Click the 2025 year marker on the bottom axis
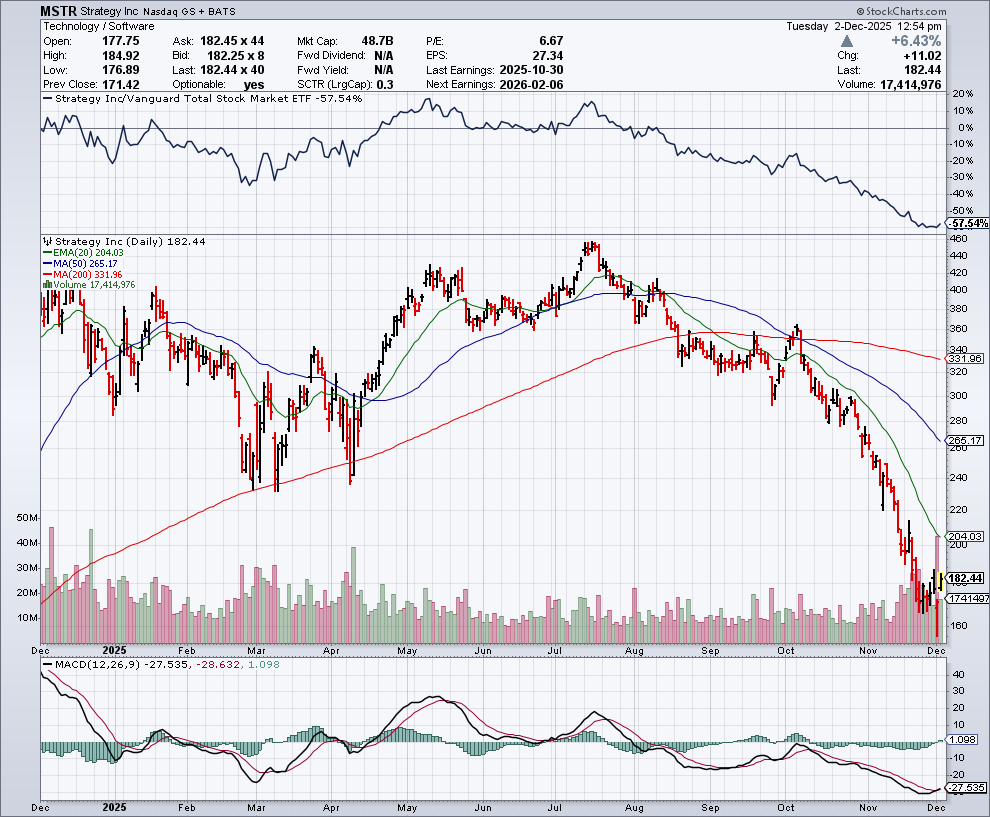This screenshot has height=817, width=990. 114,650
